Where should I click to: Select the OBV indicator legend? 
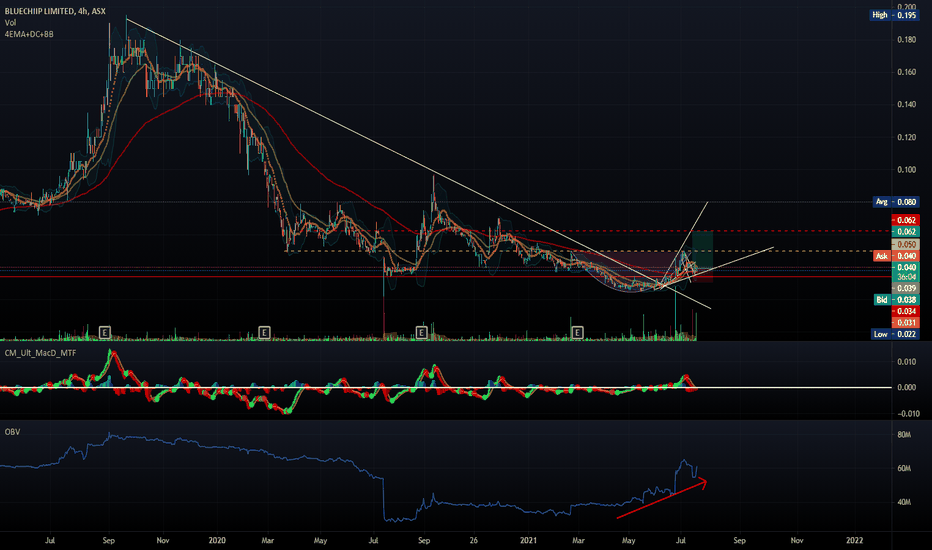(x=12, y=432)
